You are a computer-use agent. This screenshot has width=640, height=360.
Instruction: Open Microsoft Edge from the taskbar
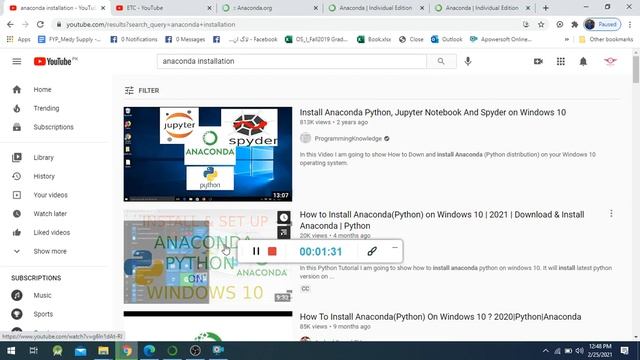click(149, 351)
